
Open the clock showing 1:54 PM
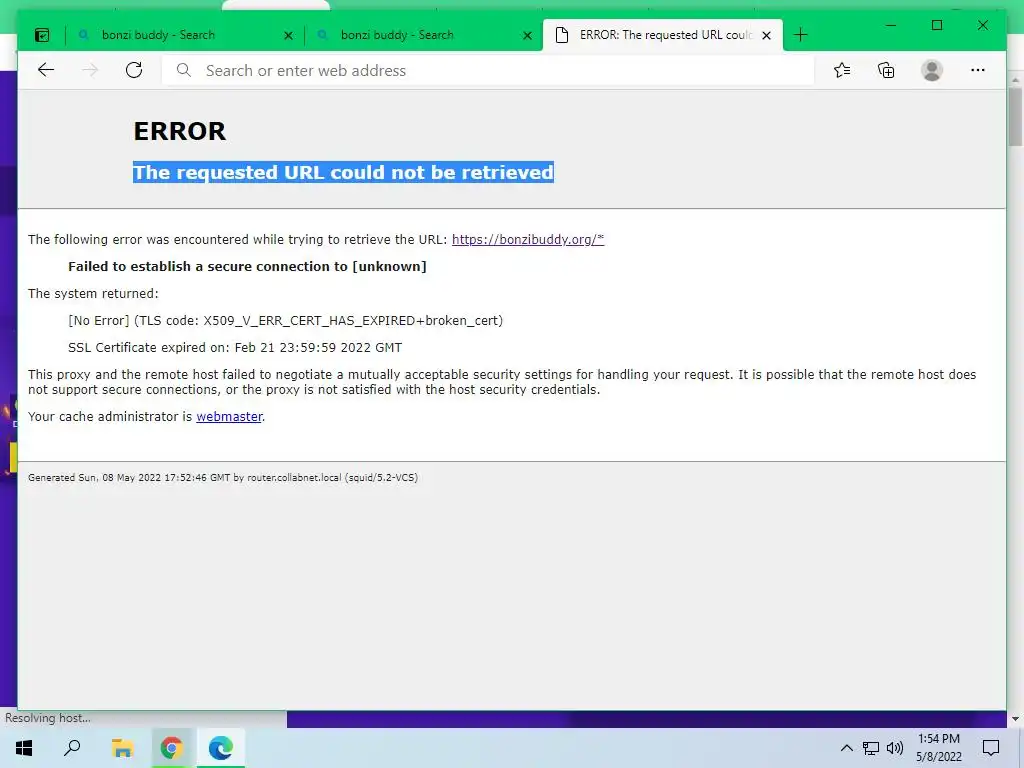pyautogui.click(x=939, y=748)
